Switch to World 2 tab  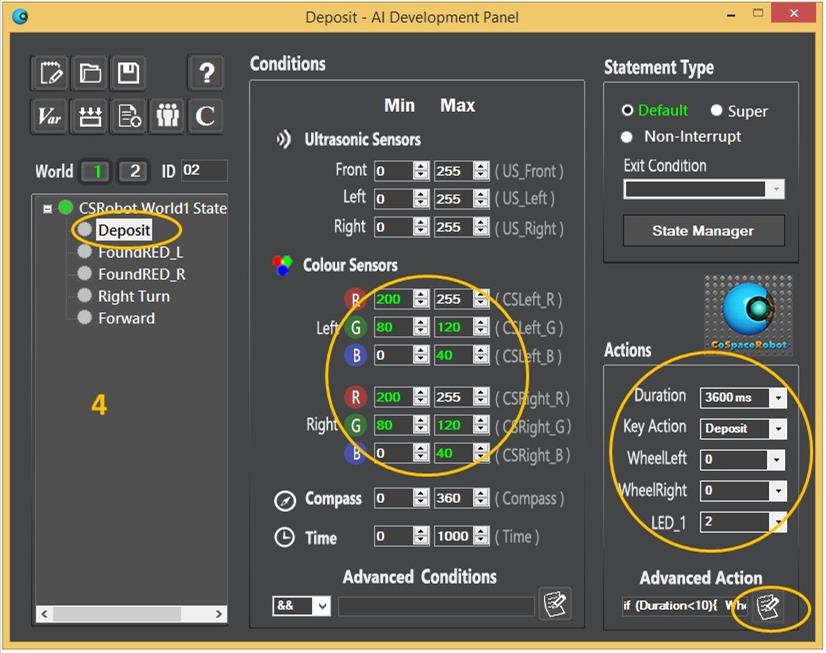click(134, 171)
